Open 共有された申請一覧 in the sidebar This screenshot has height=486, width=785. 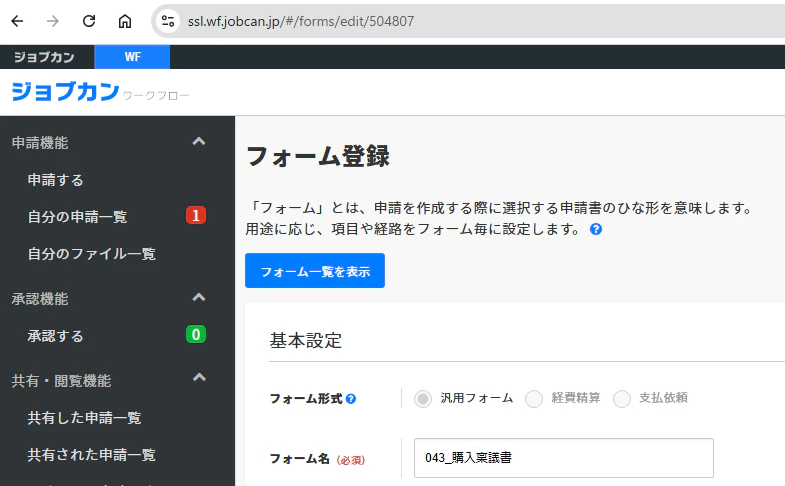92,454
